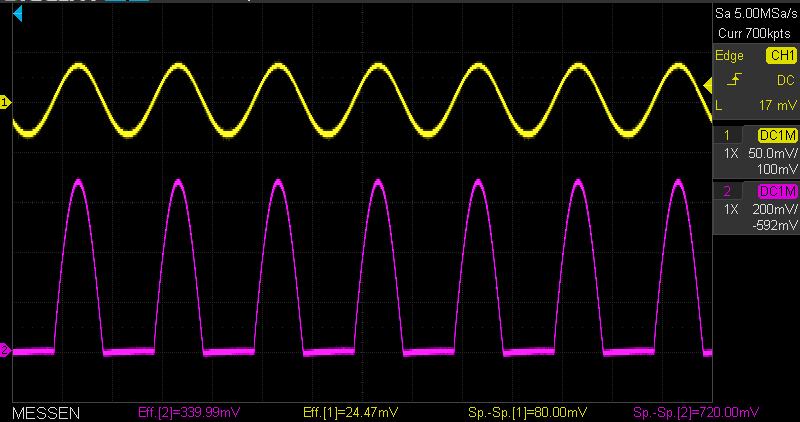Click the 50.0mV/ vertical scale value
This screenshot has height=422, width=800.
click(772, 153)
